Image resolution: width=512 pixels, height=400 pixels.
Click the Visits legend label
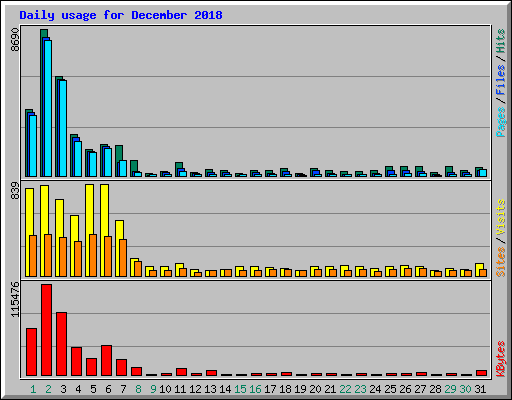coord(500,218)
